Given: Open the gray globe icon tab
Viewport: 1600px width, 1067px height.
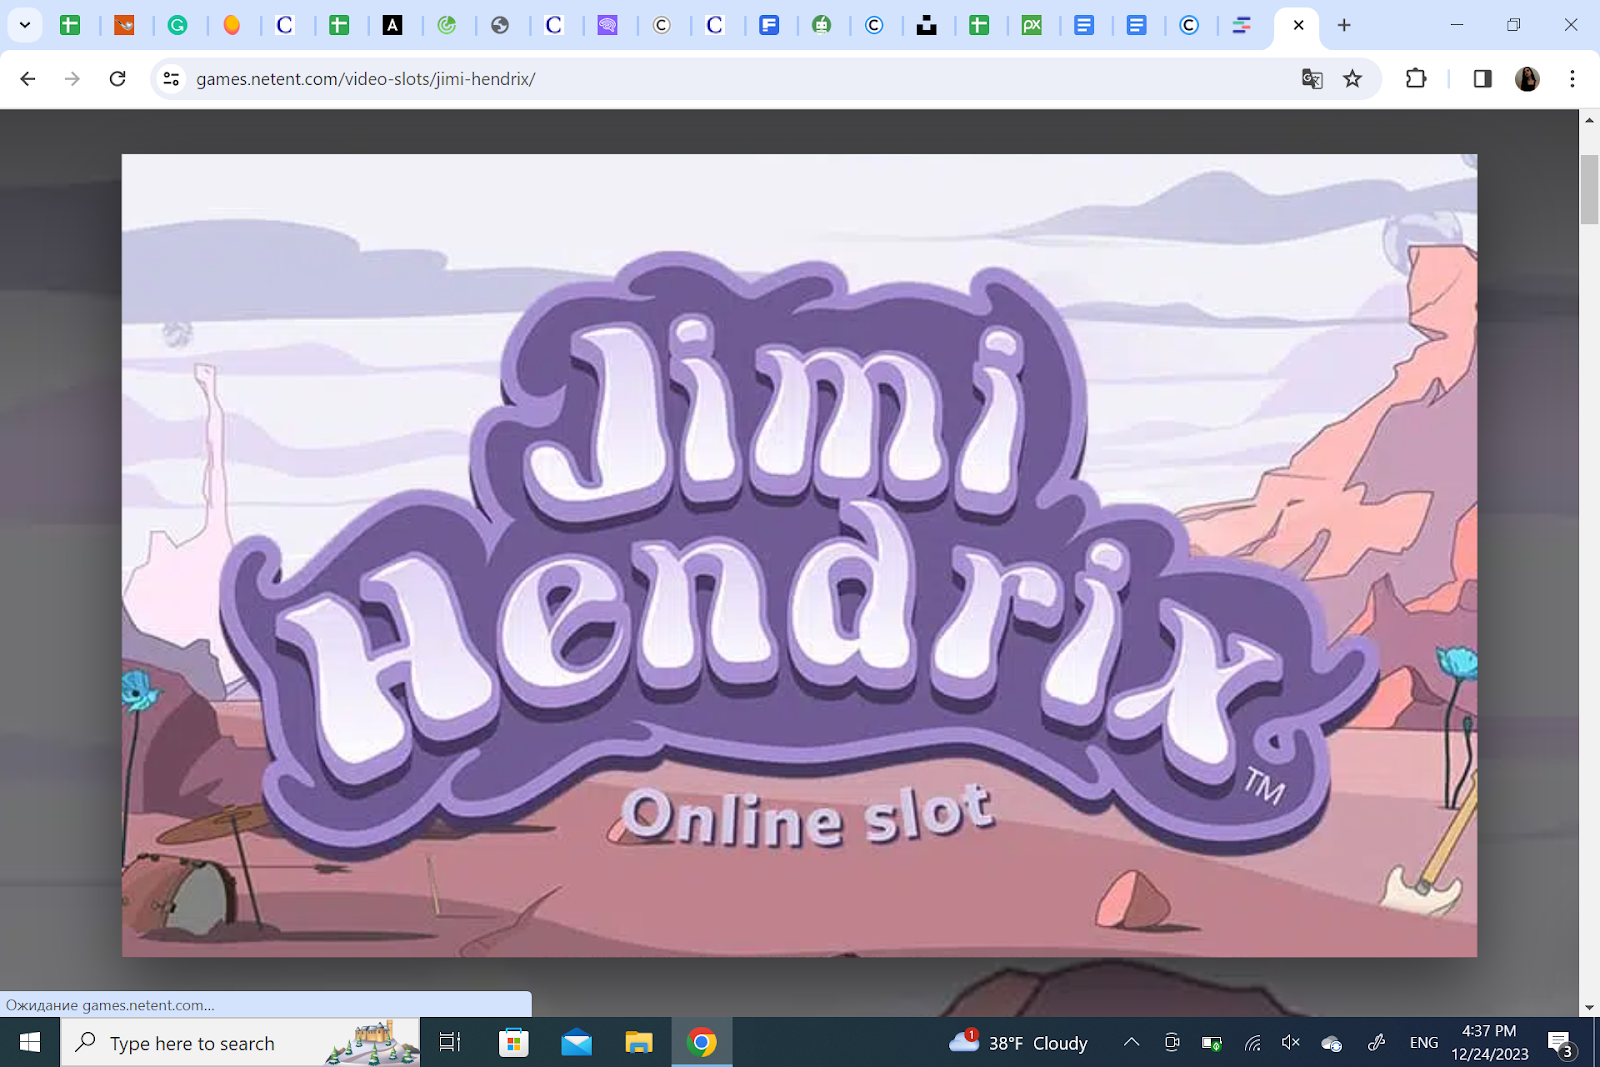Looking at the screenshot, I should point(500,25).
